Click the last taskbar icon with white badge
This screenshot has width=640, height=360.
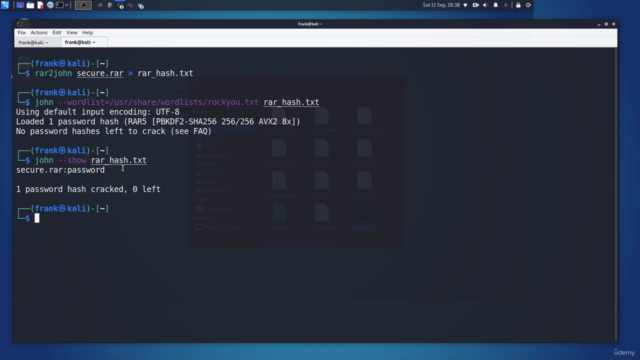[141, 5]
